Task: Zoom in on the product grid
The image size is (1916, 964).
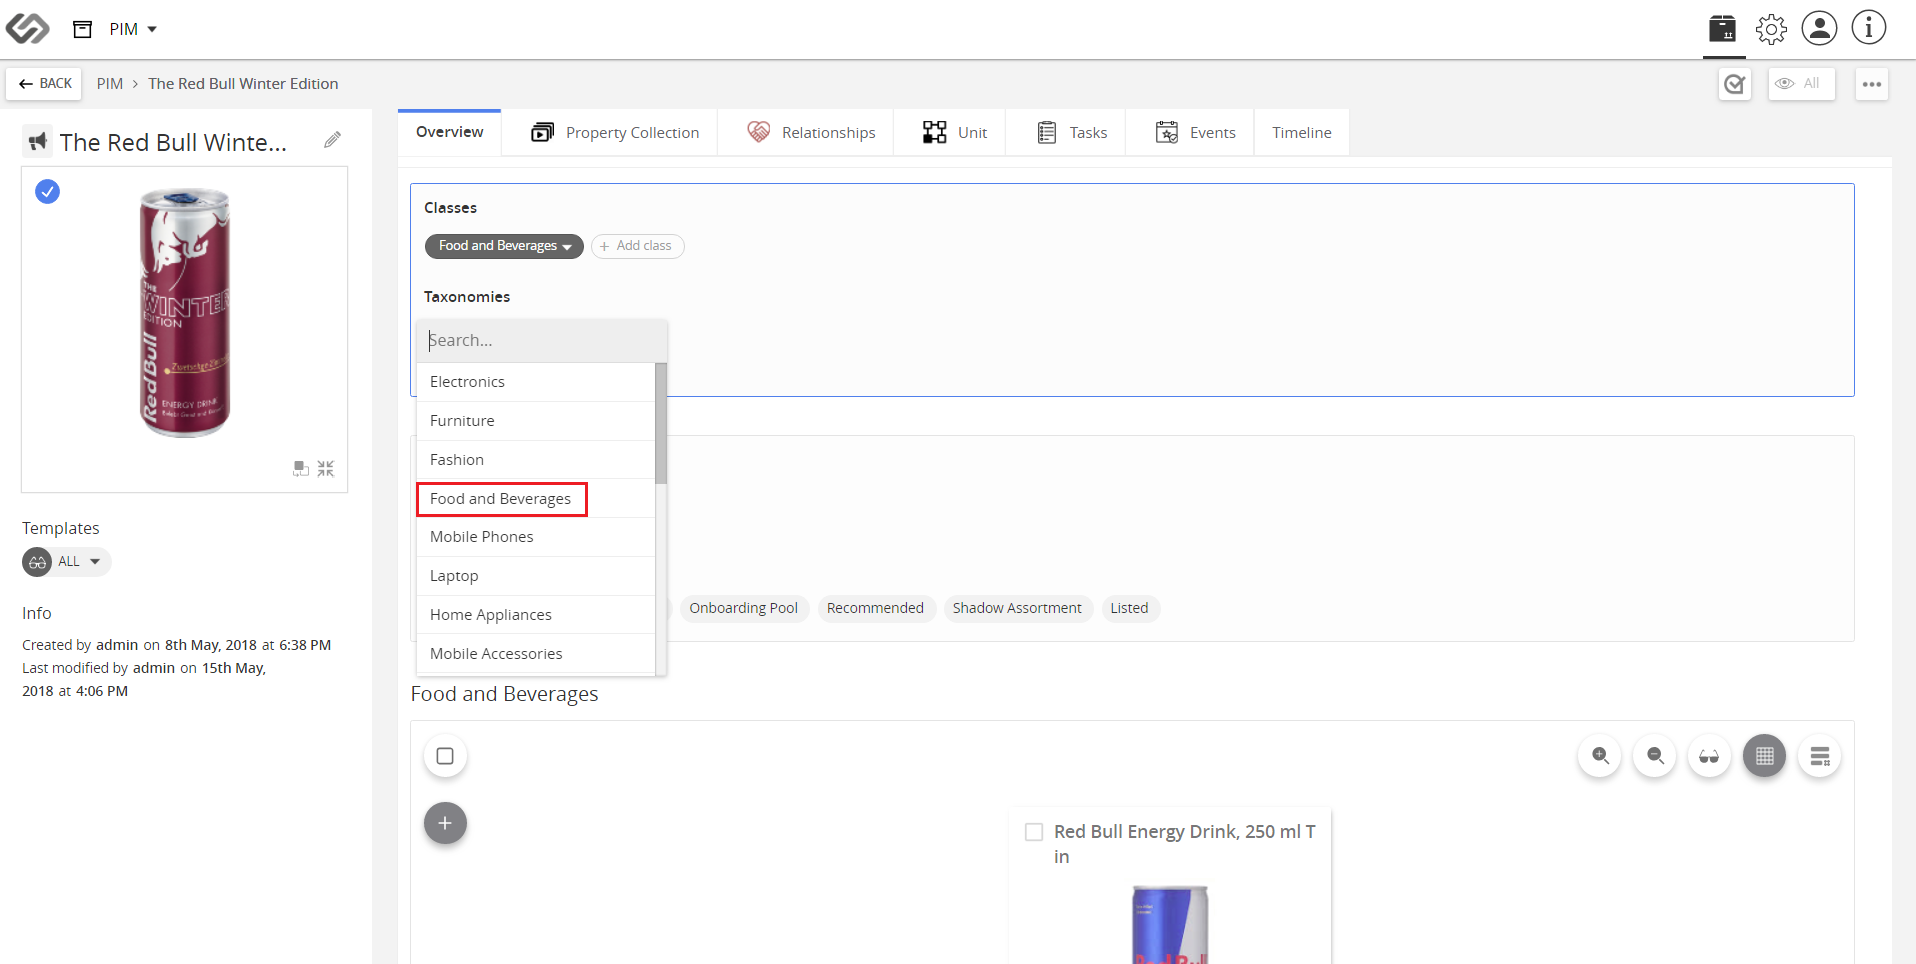Action: [x=1600, y=756]
